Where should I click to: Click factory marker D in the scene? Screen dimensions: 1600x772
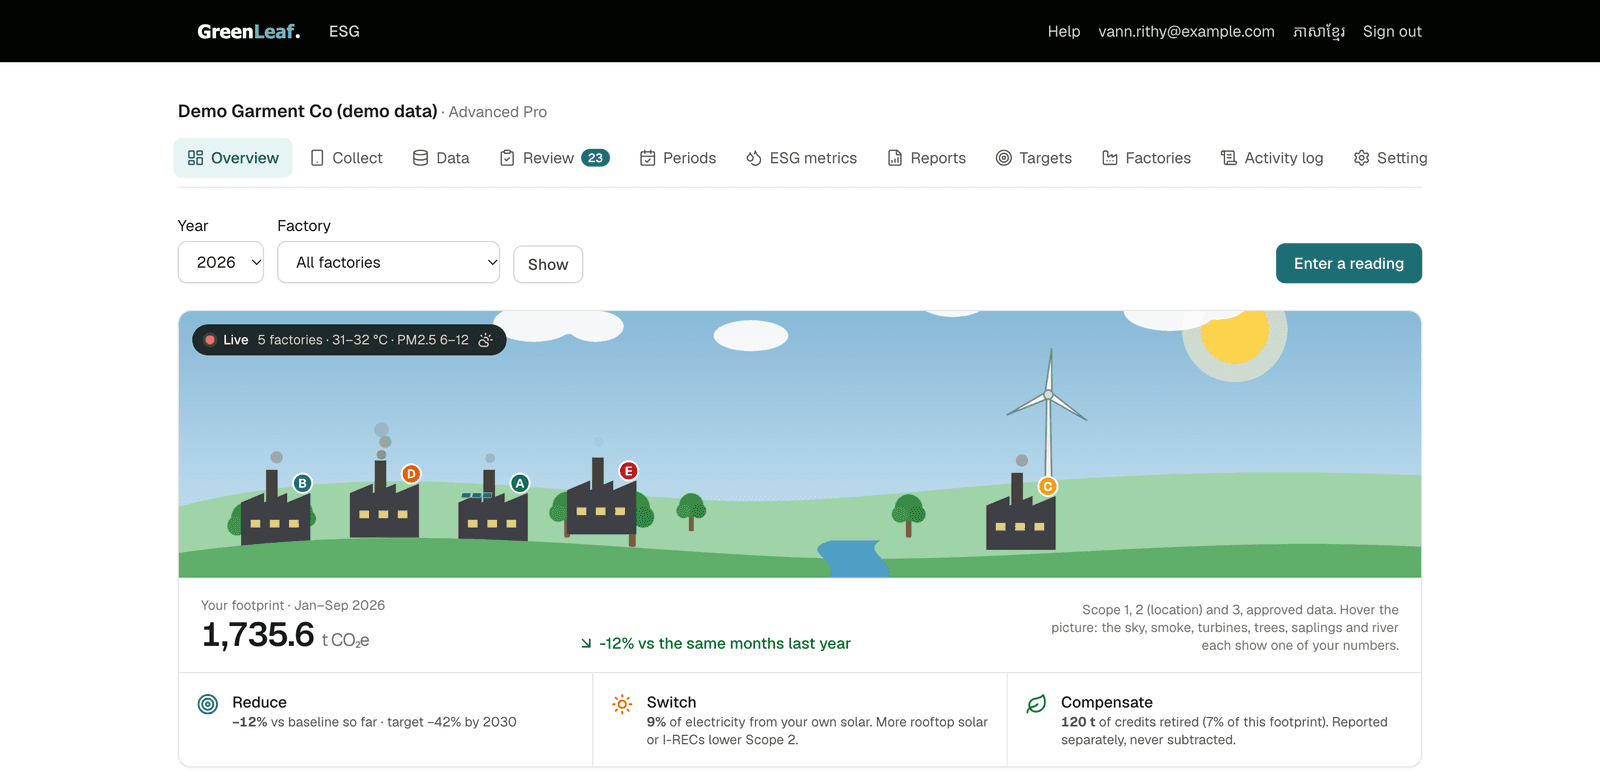coord(411,474)
